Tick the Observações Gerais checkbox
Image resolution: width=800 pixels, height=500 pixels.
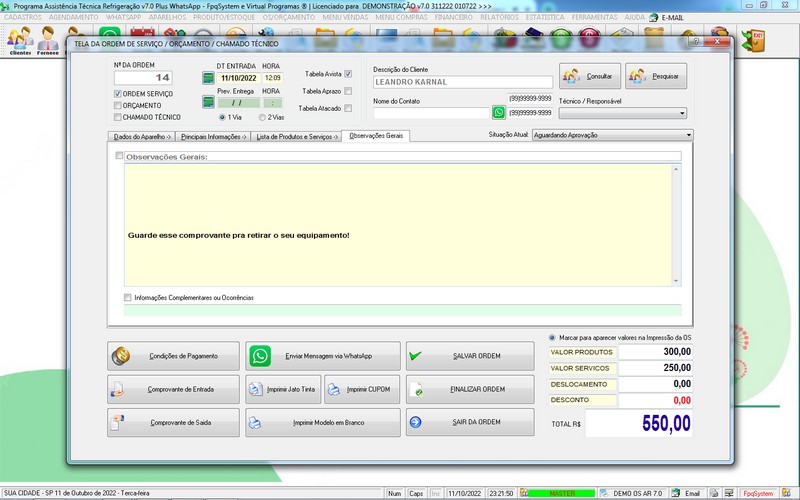coord(119,156)
